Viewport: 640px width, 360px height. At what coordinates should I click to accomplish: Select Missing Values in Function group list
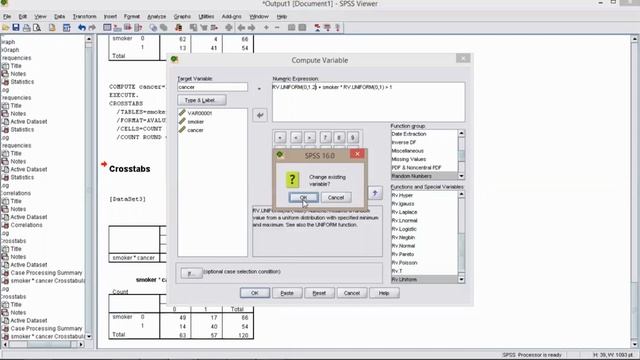click(409, 159)
